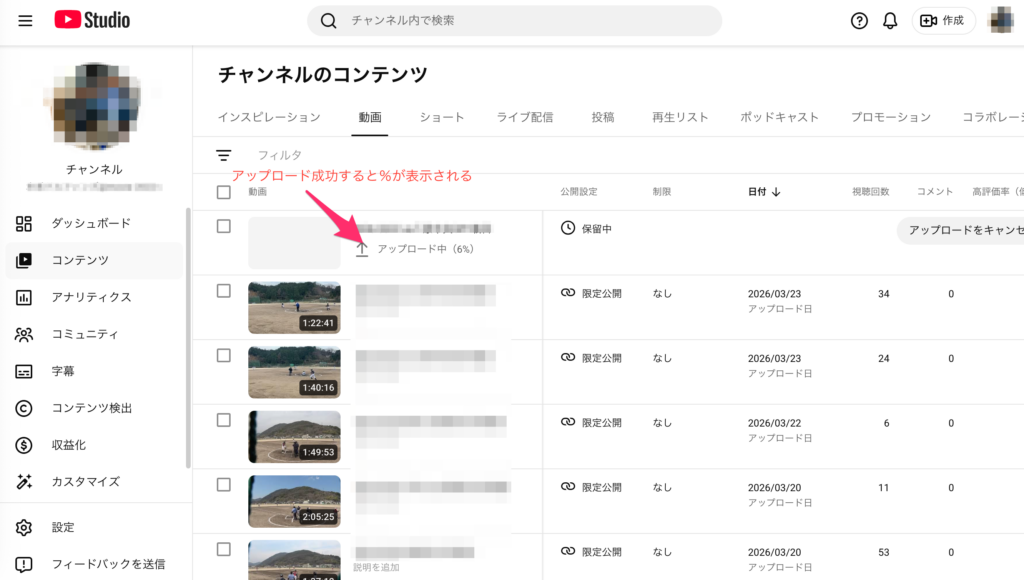Open the account avatar menu
This screenshot has width=1024, height=580.
[x=1002, y=21]
